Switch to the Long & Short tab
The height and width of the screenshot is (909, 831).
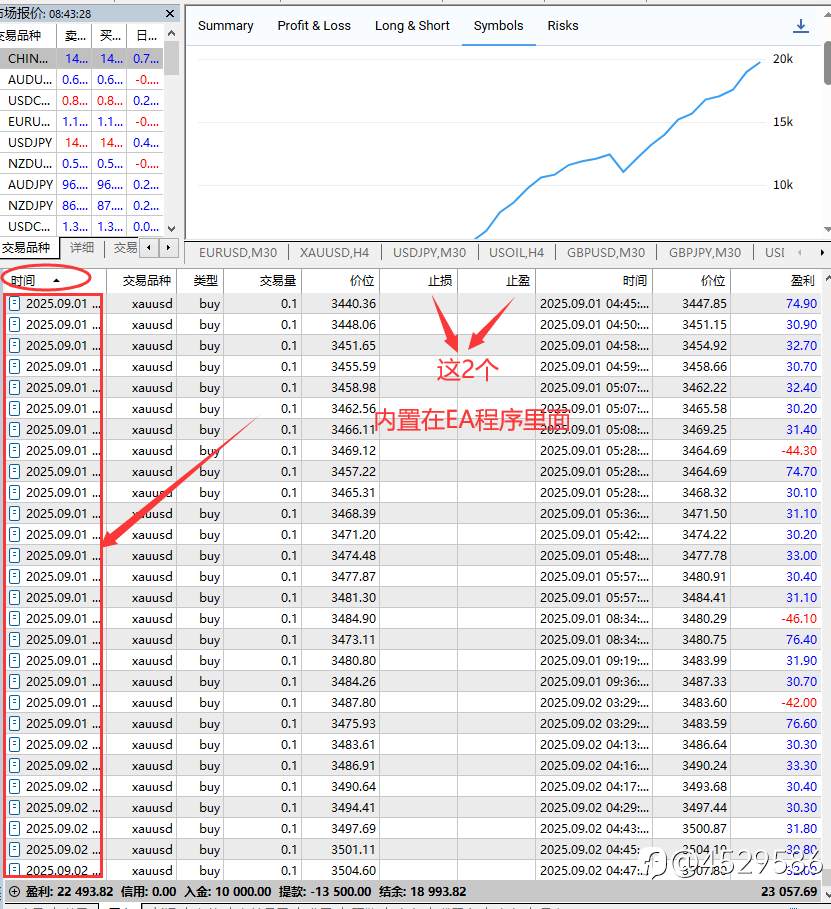412,26
